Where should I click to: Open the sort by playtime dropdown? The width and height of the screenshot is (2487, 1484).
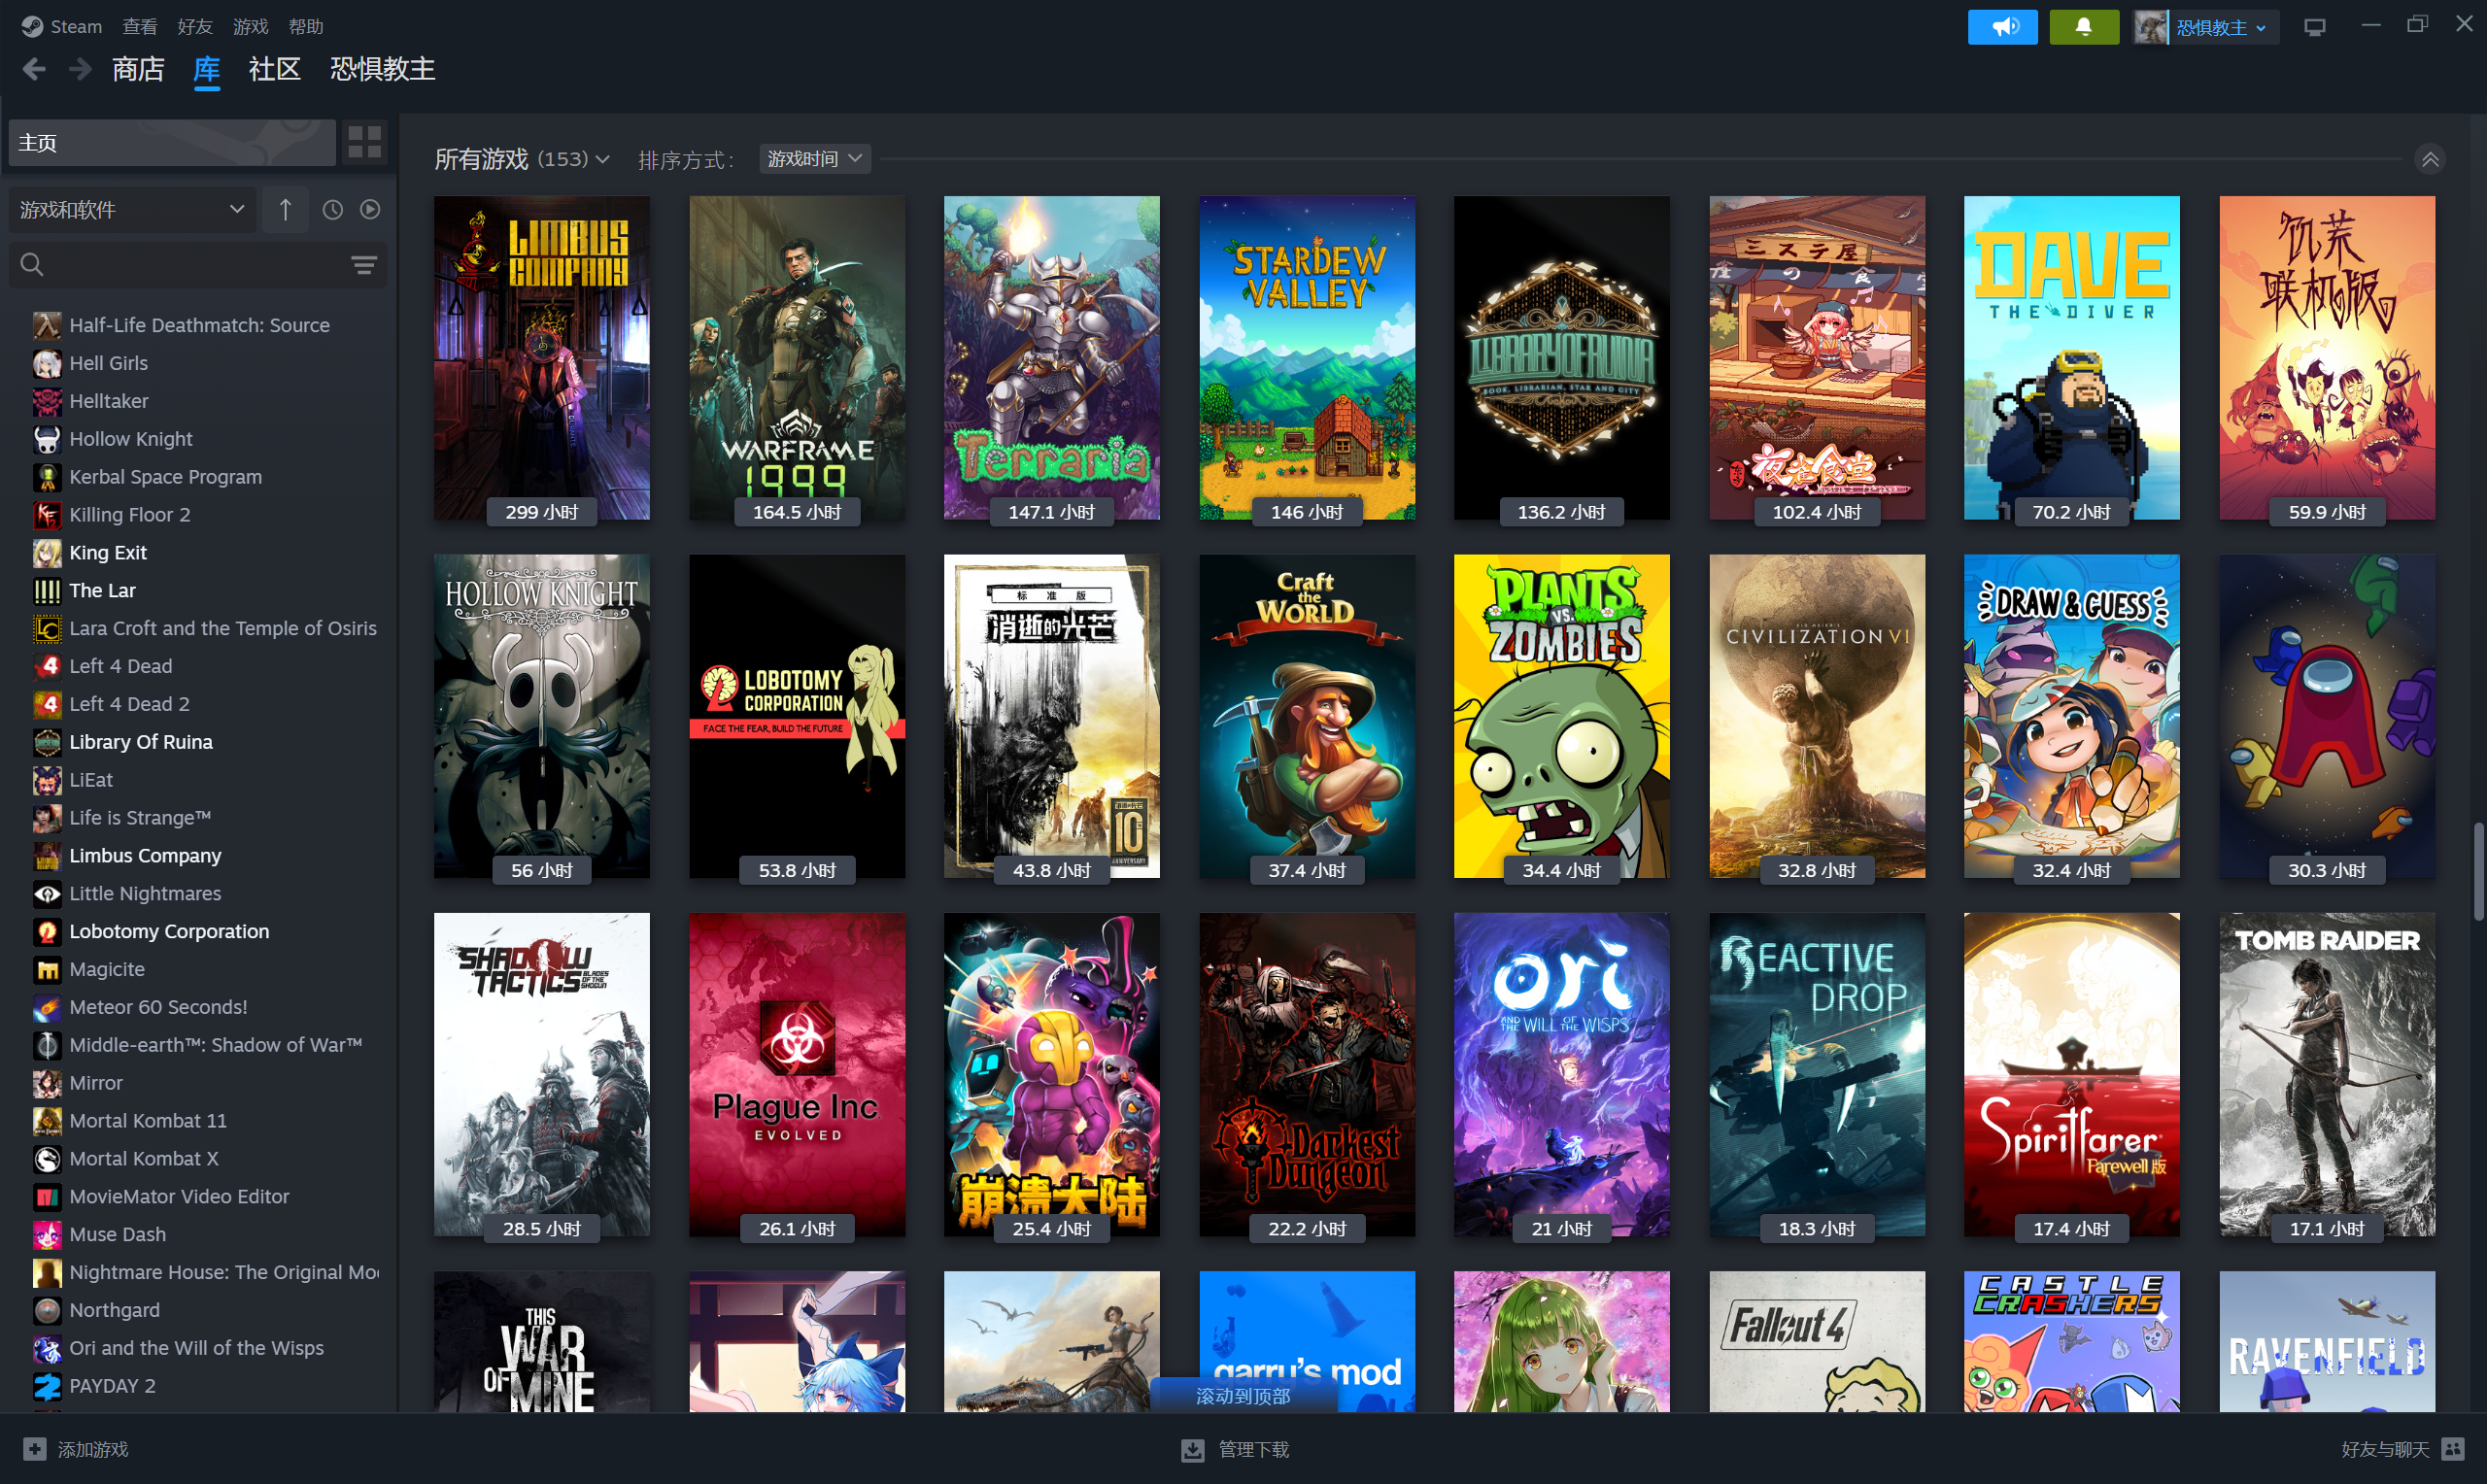point(814,159)
